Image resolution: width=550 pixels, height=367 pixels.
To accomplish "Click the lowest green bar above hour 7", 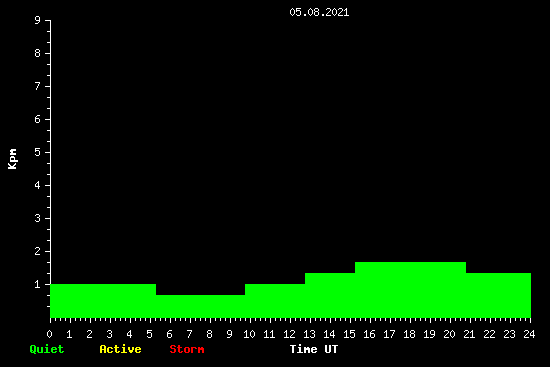I will 200,306.
